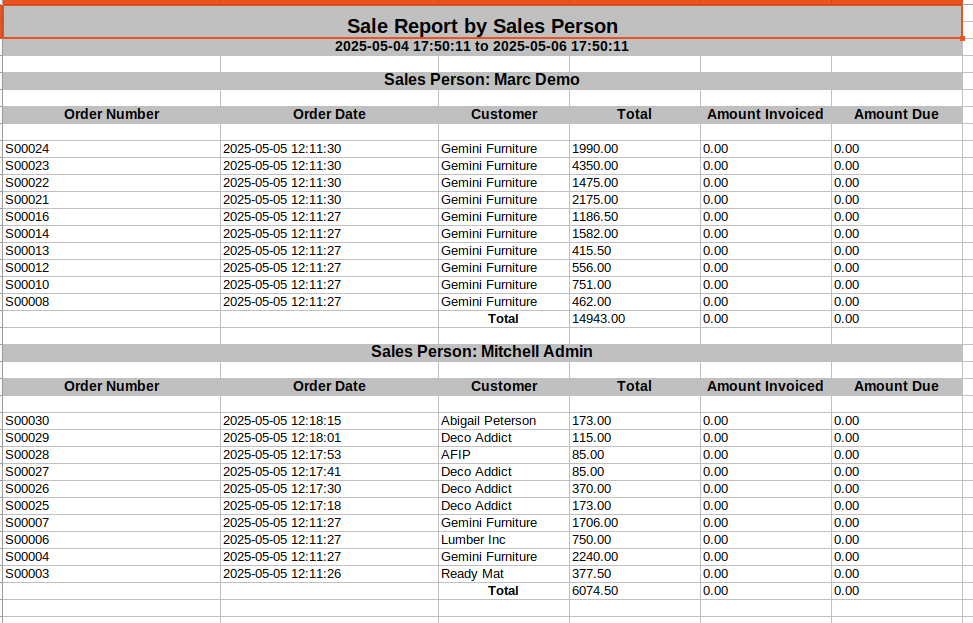973x623 pixels.
Task: Select the AFIP customer cell
Action: click(504, 455)
